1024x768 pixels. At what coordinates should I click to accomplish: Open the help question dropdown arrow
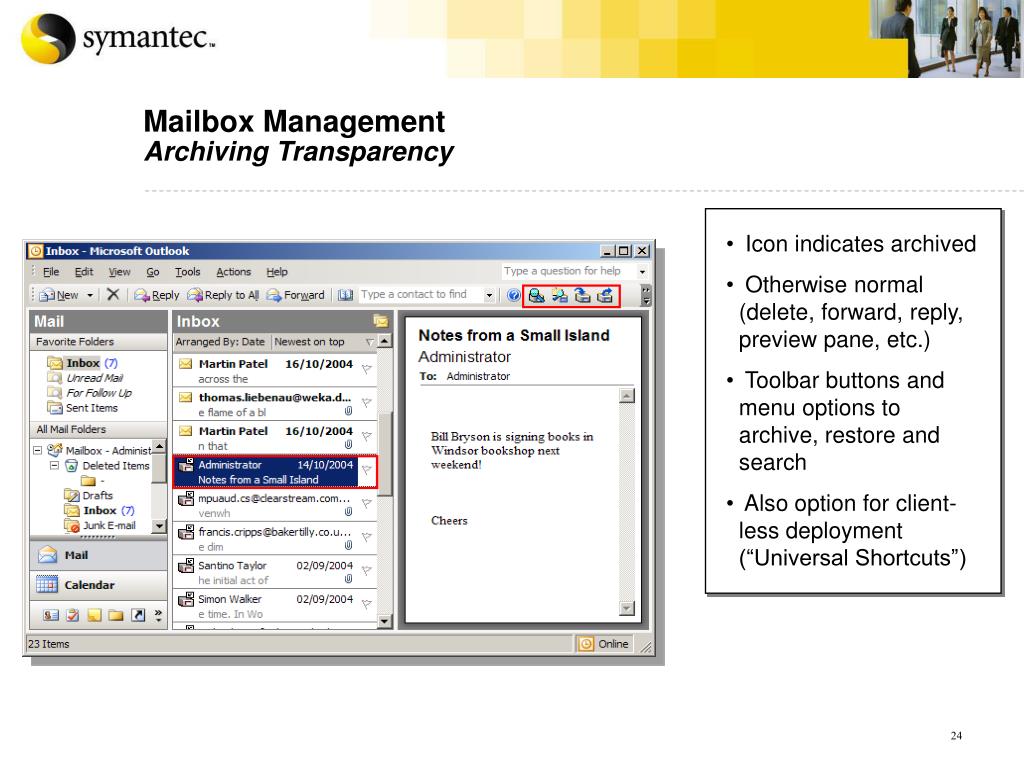point(643,271)
